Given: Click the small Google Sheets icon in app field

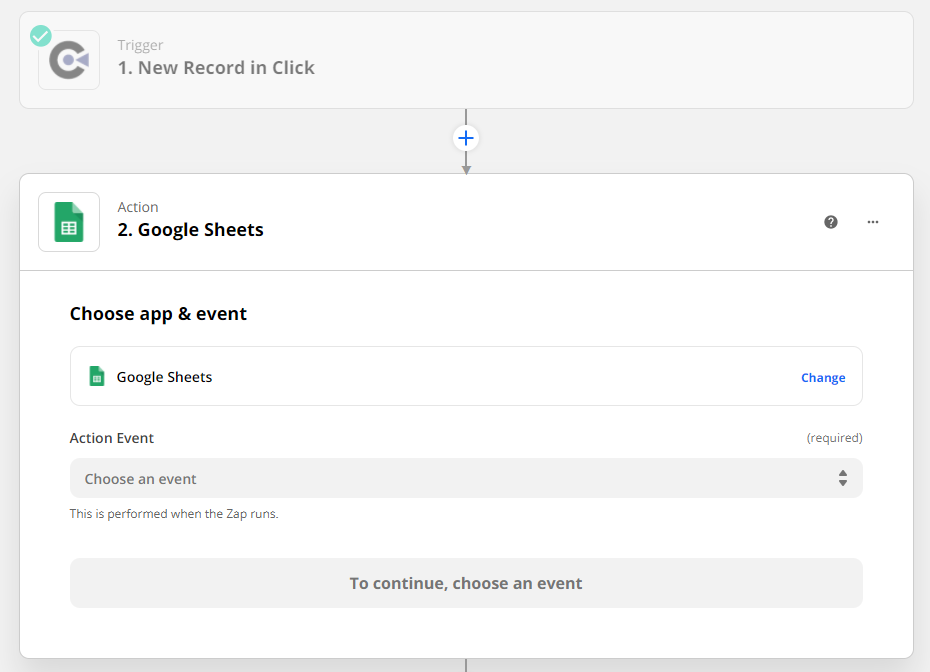Looking at the screenshot, I should (97, 377).
